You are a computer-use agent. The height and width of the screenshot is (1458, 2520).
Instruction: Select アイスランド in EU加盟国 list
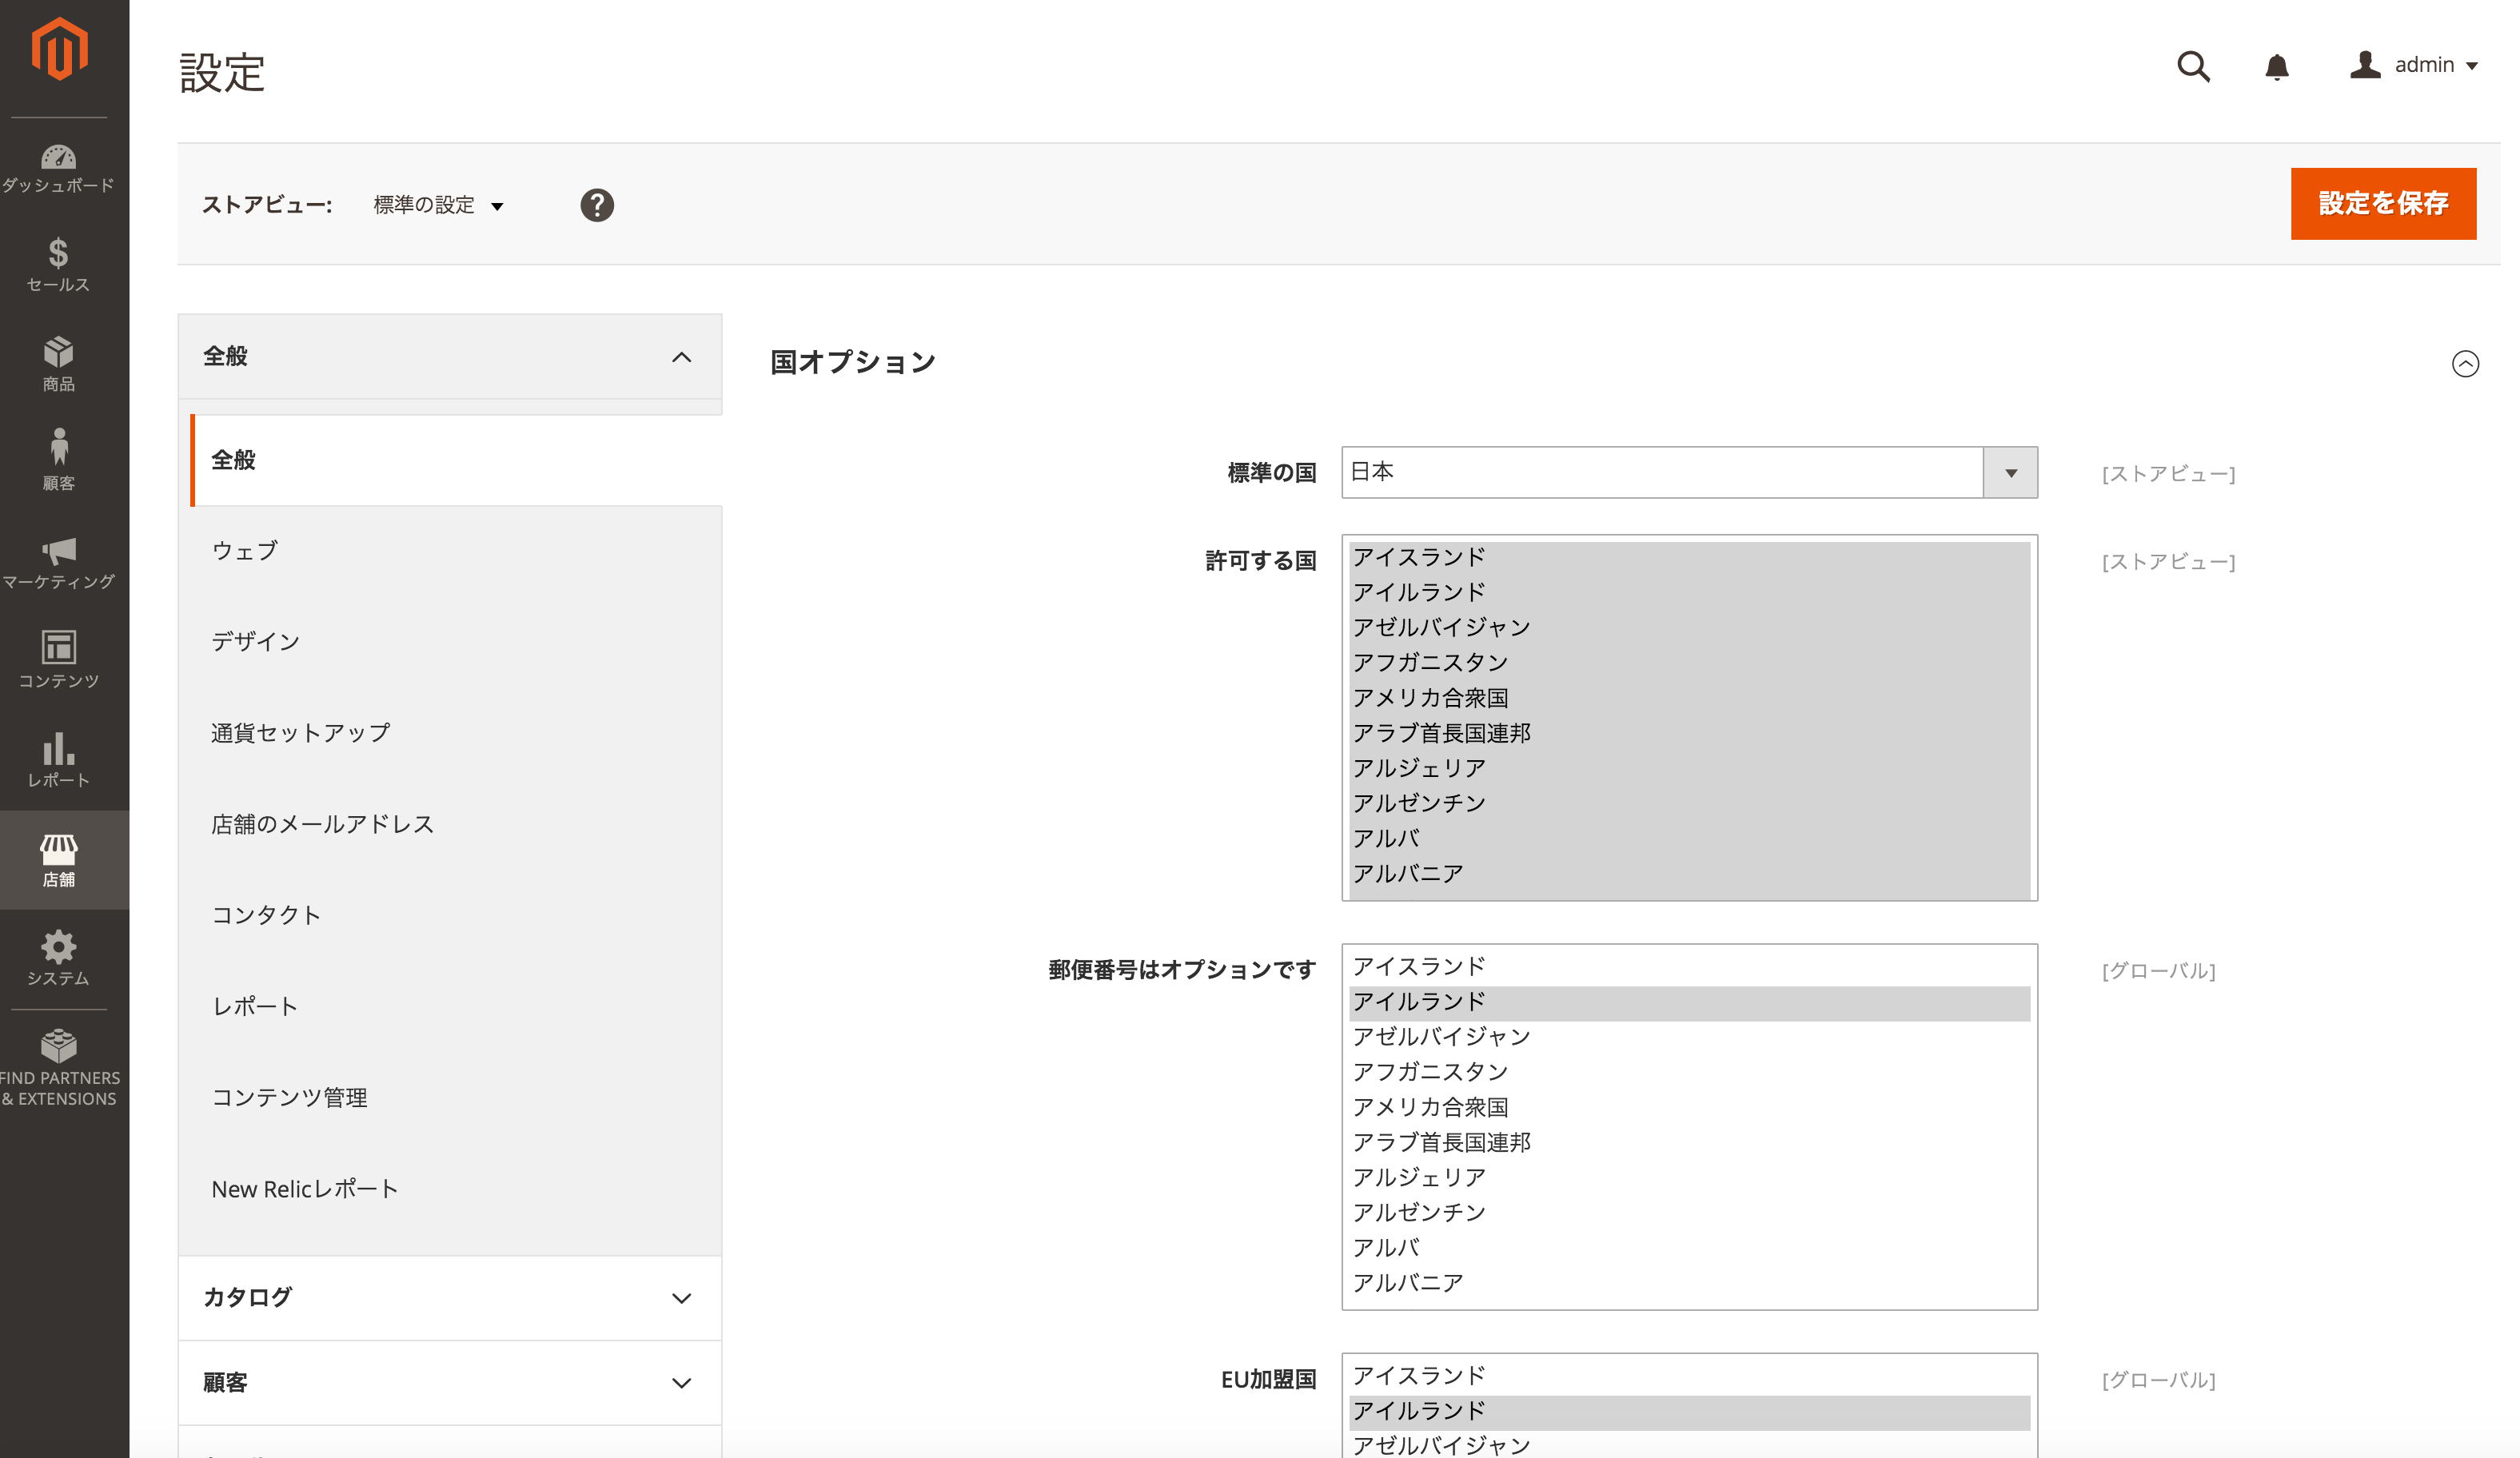pos(1689,1376)
